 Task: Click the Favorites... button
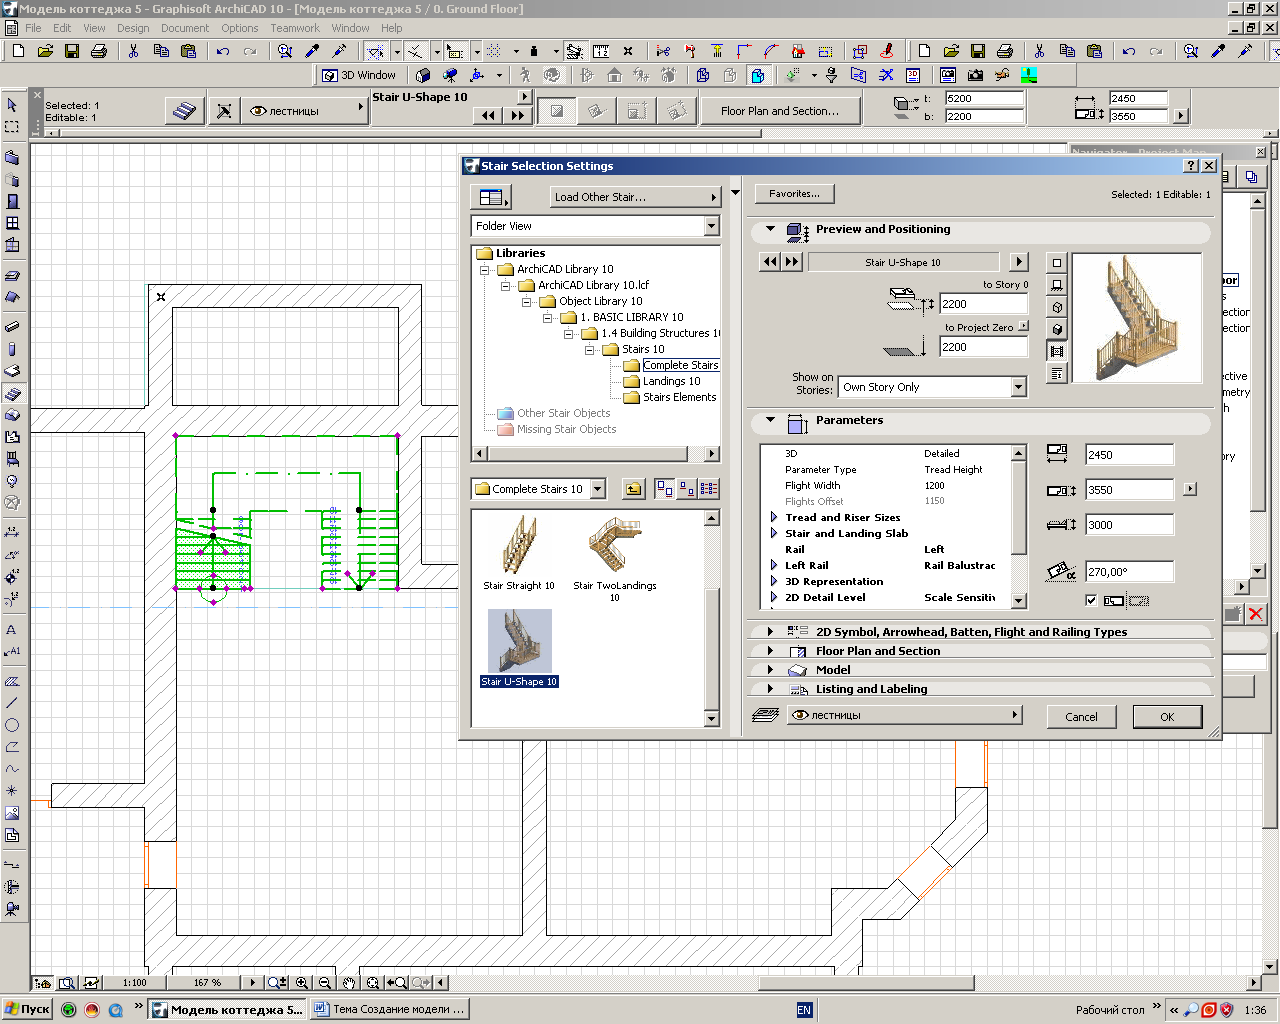pyautogui.click(x=794, y=194)
